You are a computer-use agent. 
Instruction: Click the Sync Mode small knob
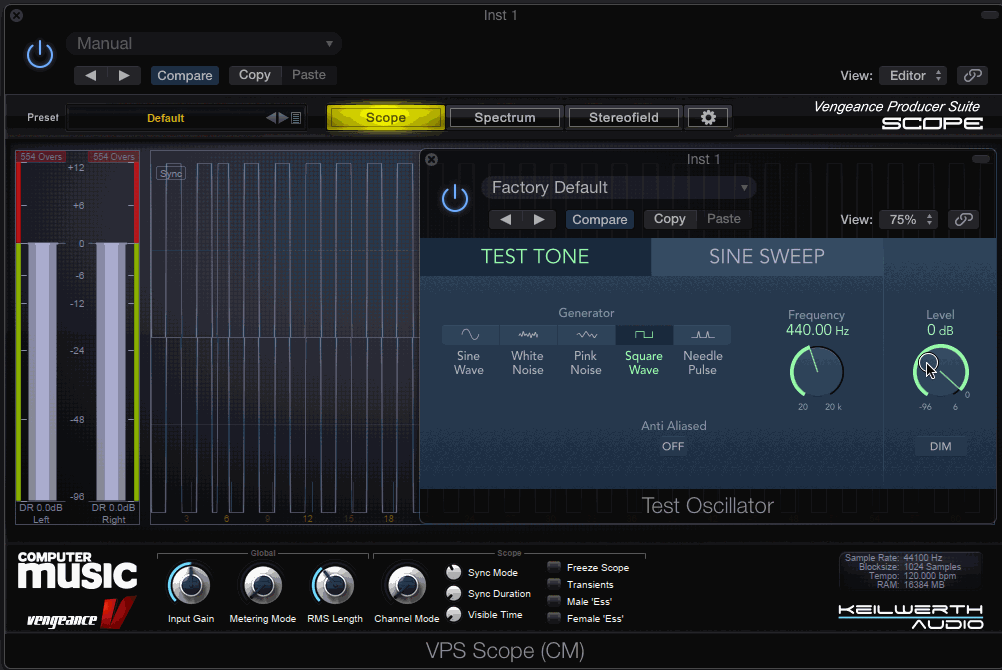click(454, 572)
